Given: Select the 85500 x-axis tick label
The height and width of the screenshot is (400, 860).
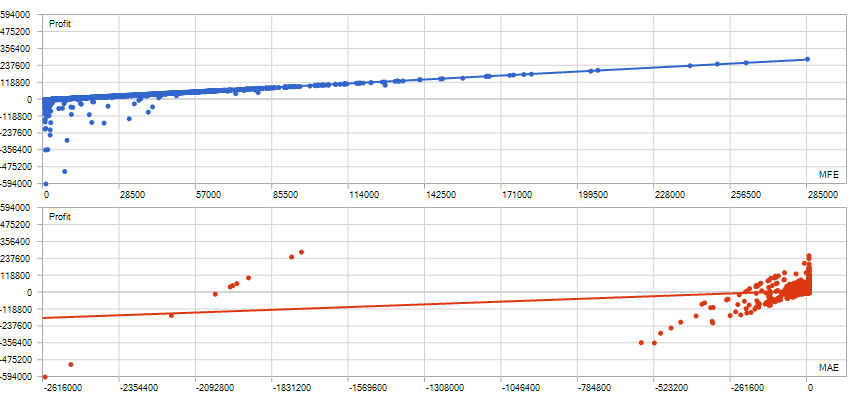Looking at the screenshot, I should tap(285, 195).
